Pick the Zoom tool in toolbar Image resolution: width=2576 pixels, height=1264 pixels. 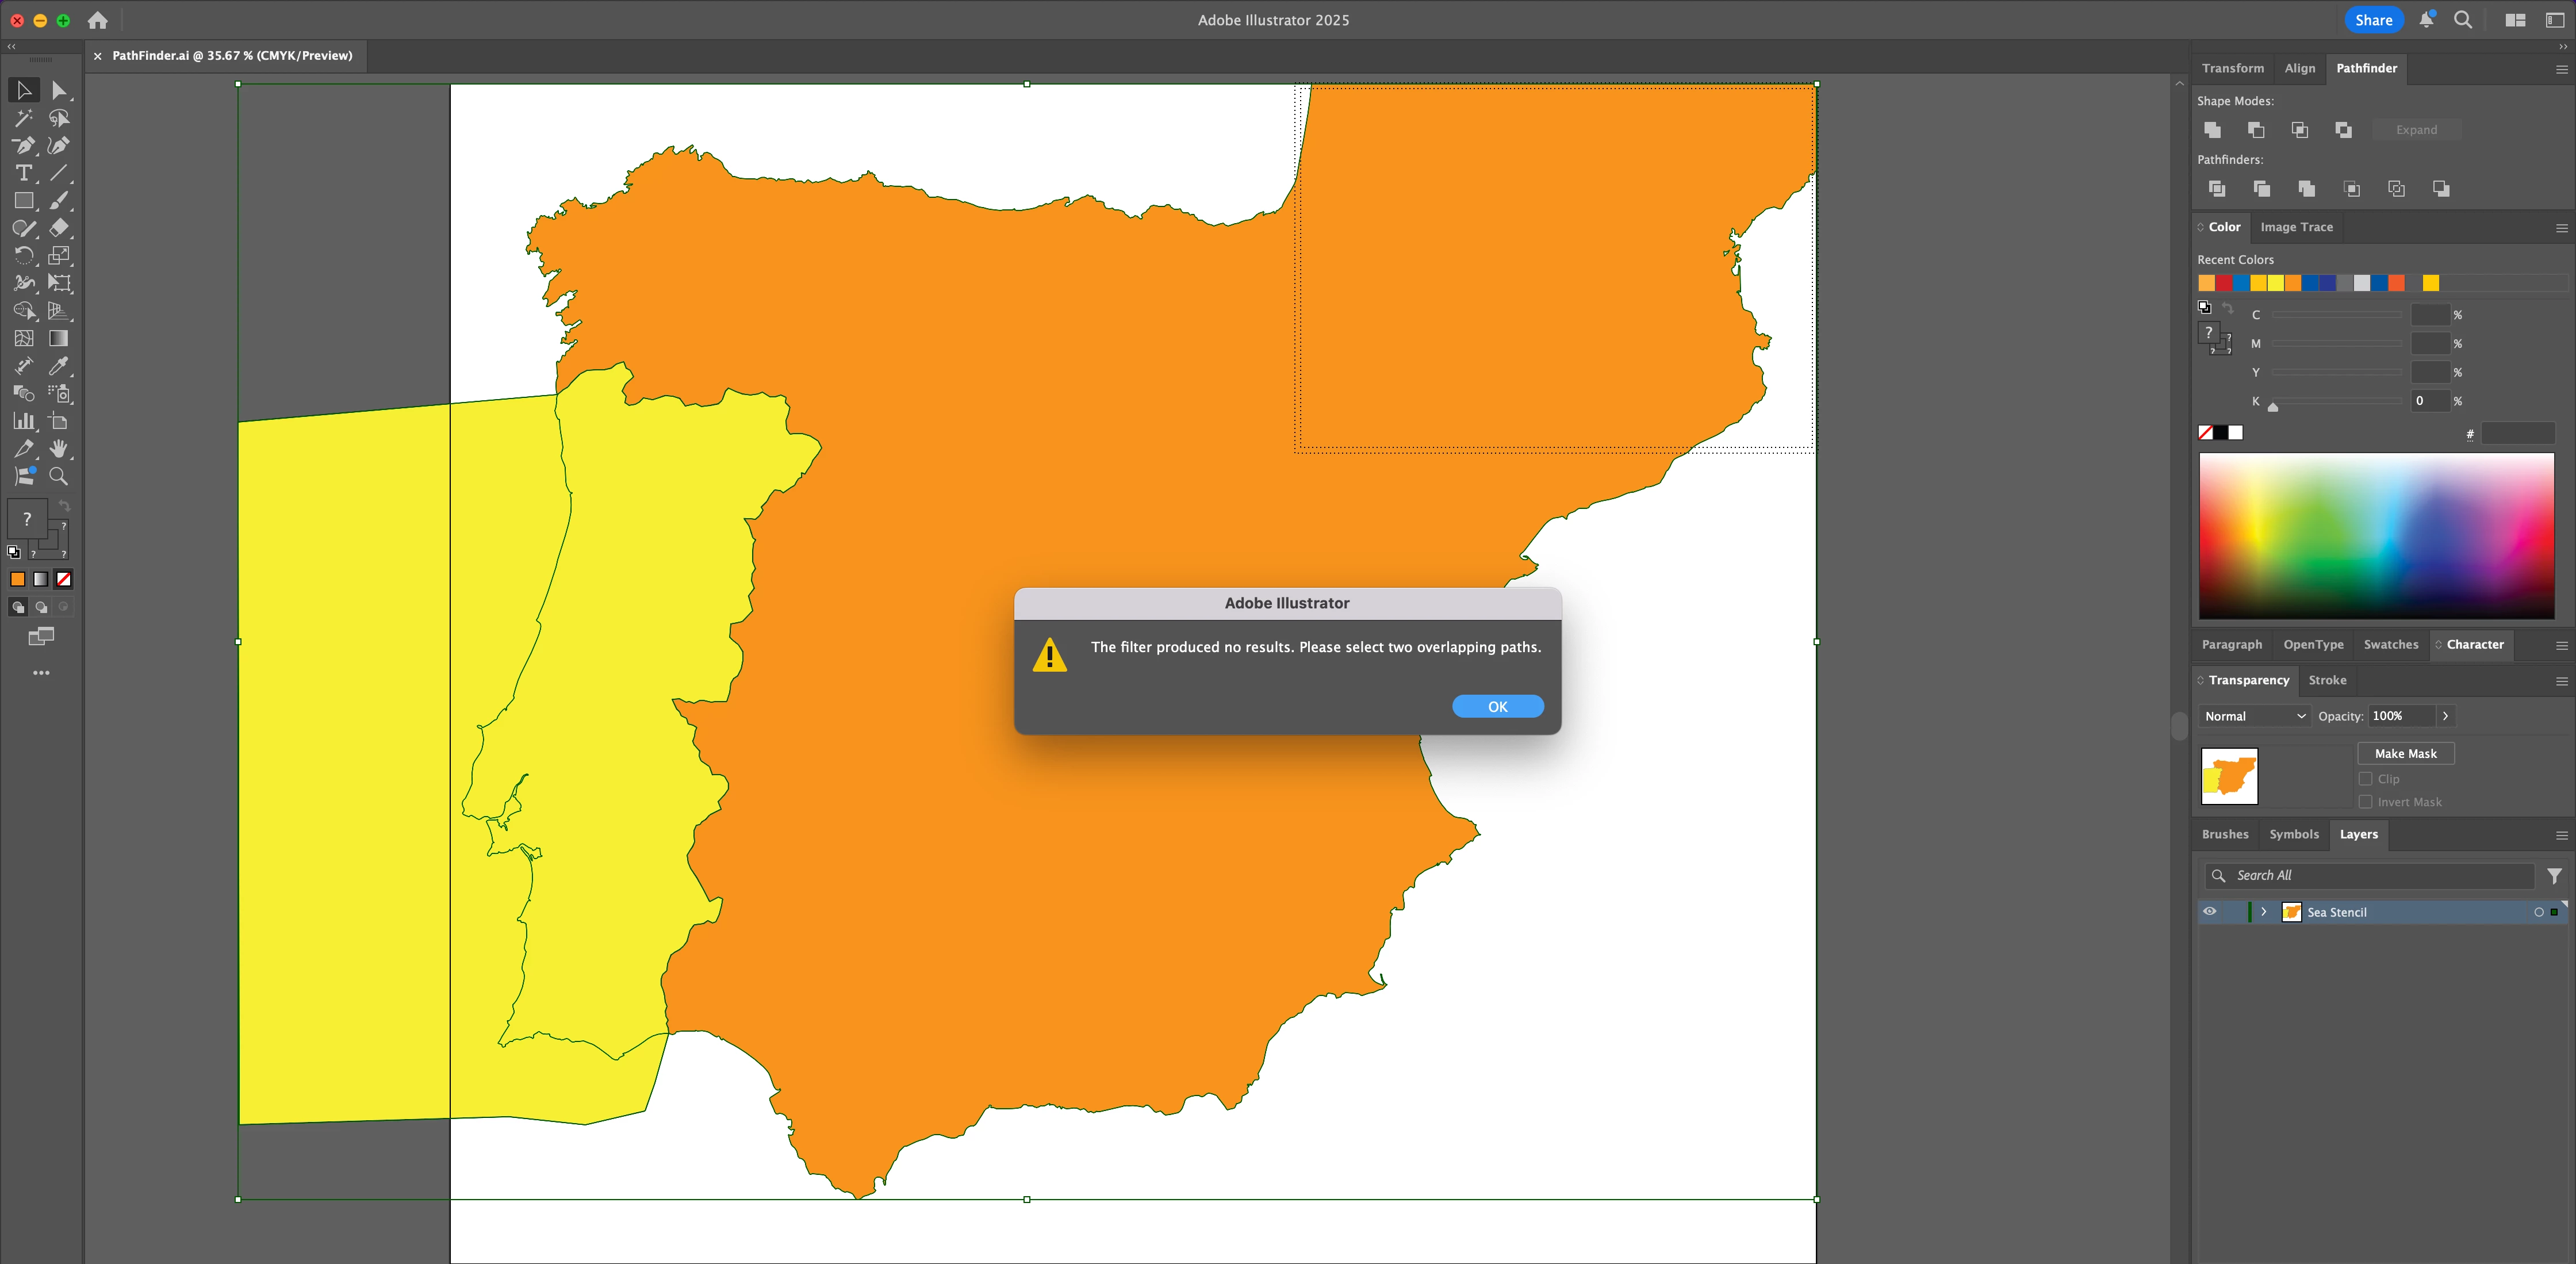[59, 477]
